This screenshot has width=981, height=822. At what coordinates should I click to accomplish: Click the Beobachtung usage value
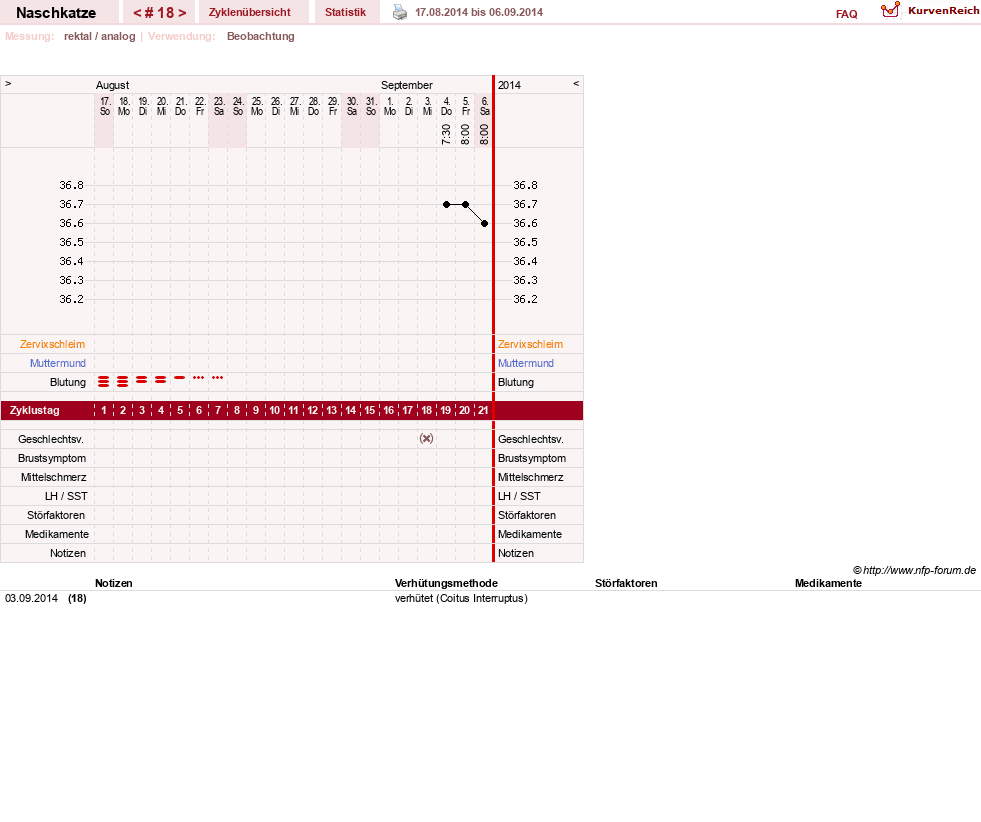261,36
